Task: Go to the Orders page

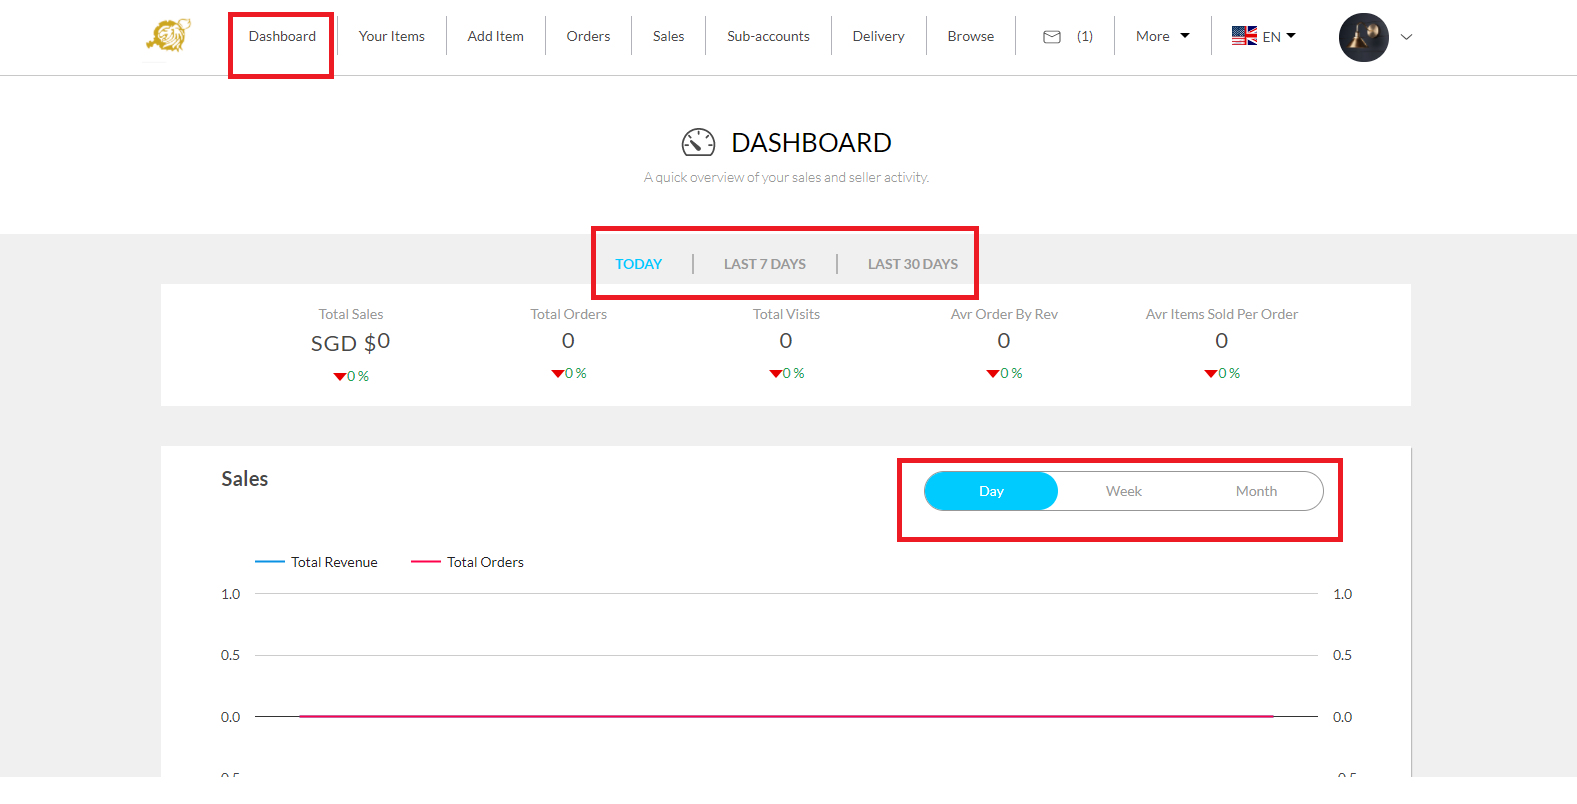Action: click(x=588, y=36)
